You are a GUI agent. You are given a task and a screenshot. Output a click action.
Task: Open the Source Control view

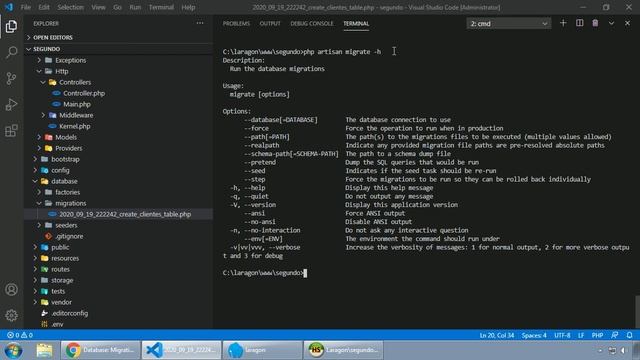pyautogui.click(x=11, y=78)
